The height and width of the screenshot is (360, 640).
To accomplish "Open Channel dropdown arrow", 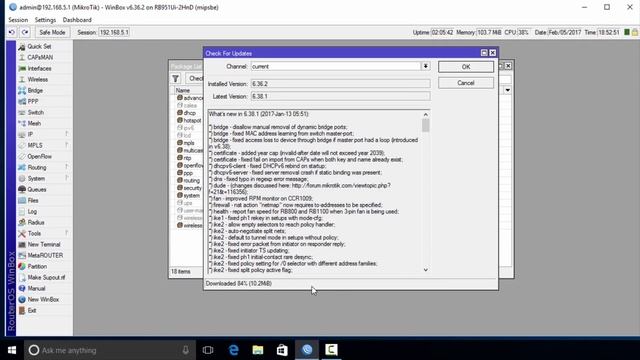I will coord(426,66).
